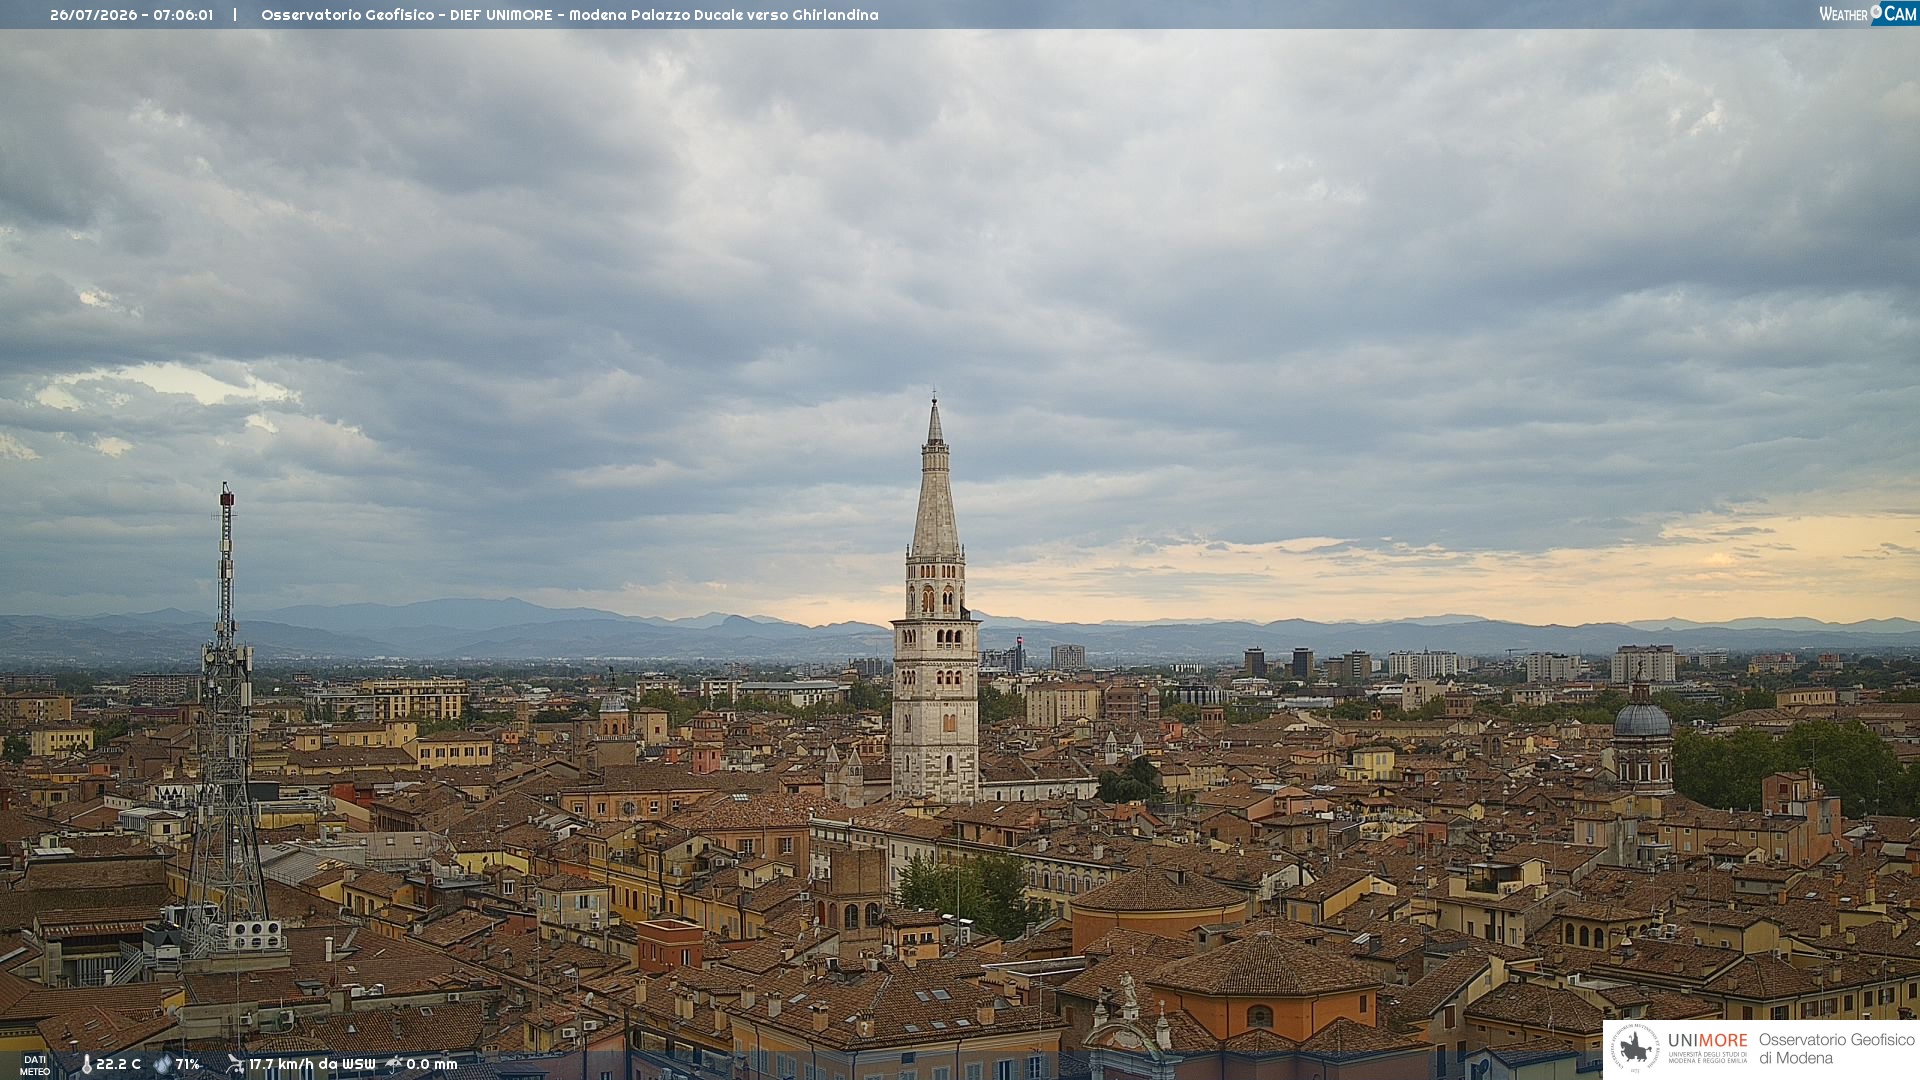This screenshot has height=1080, width=1920.
Task: Click the UNIMORE university seal logo
Action: point(1635,1049)
